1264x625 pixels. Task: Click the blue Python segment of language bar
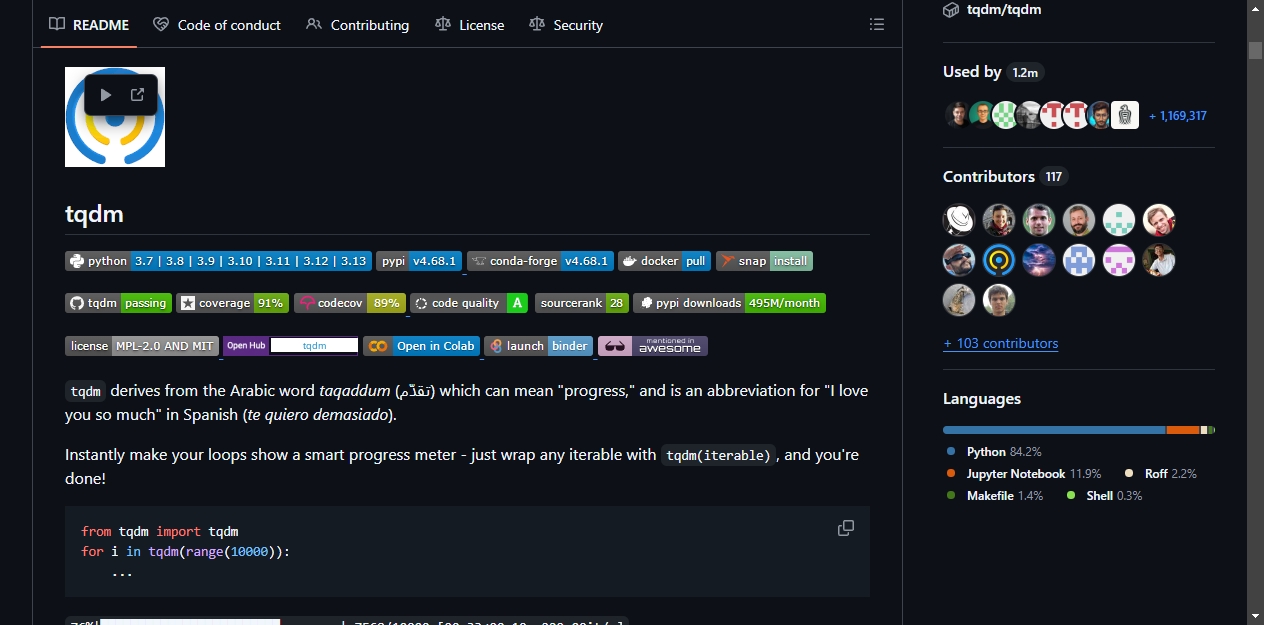[x=1054, y=430]
